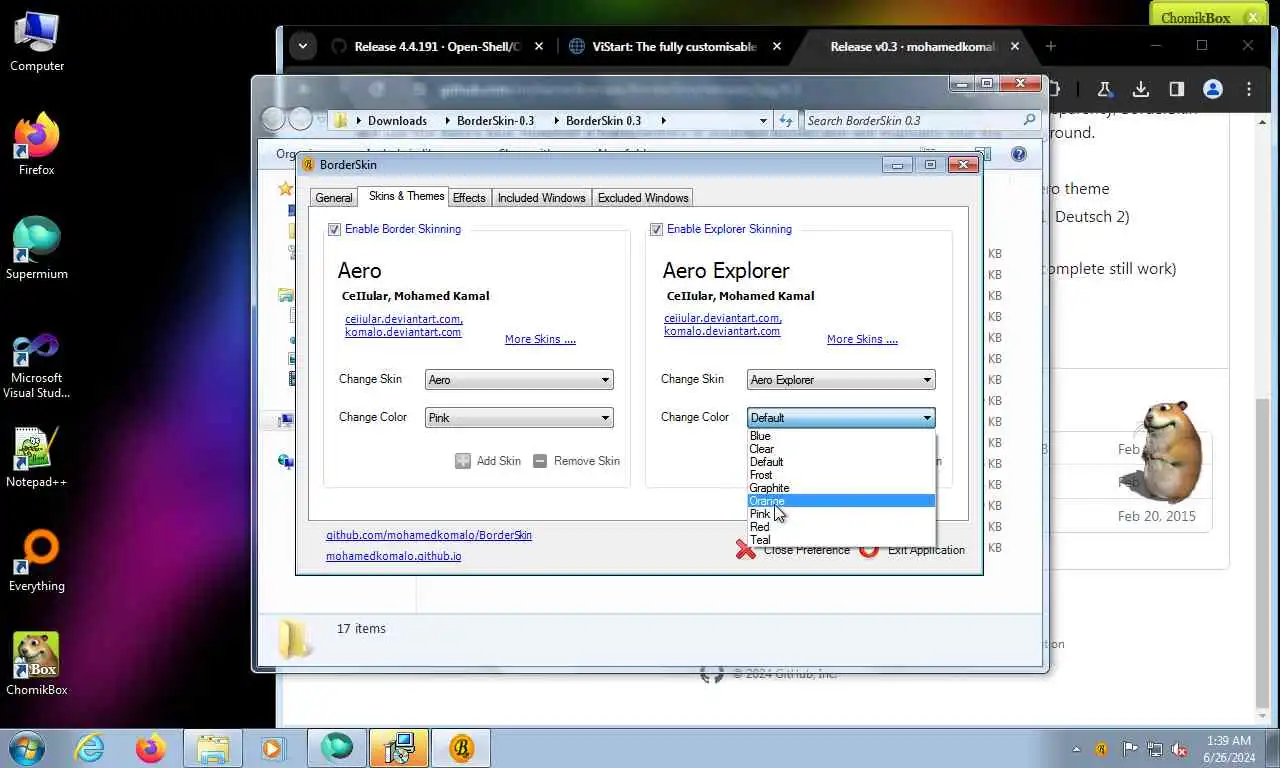
Task: Open the Aero Explorer More Skins link
Action: coord(862,339)
